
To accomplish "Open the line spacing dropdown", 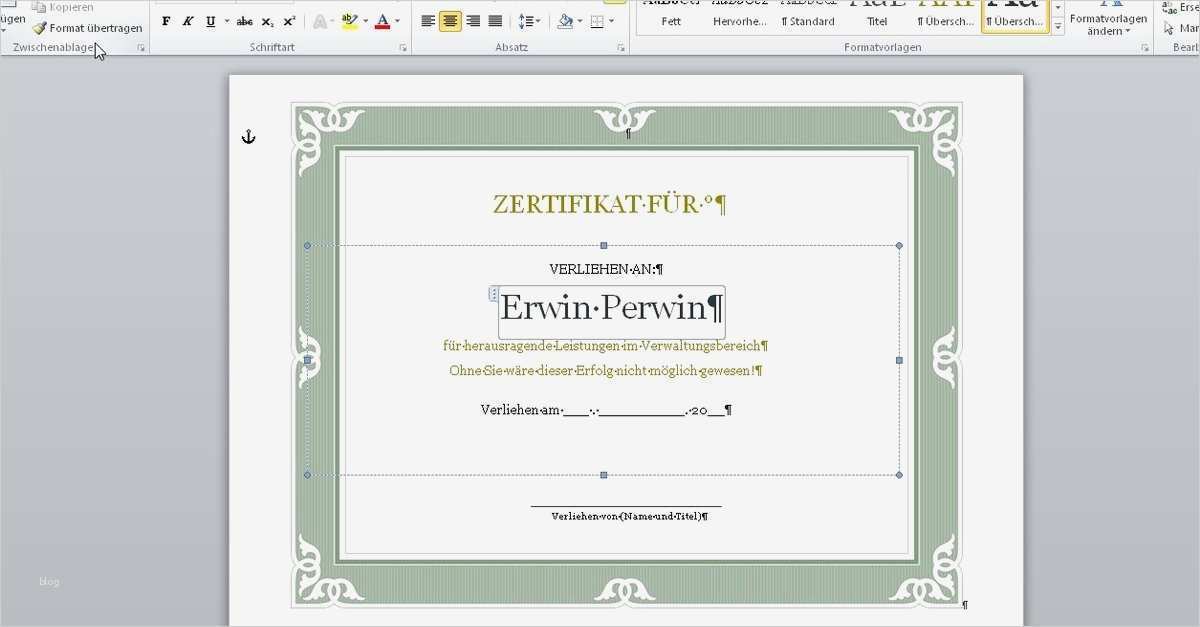I will click(x=538, y=22).
